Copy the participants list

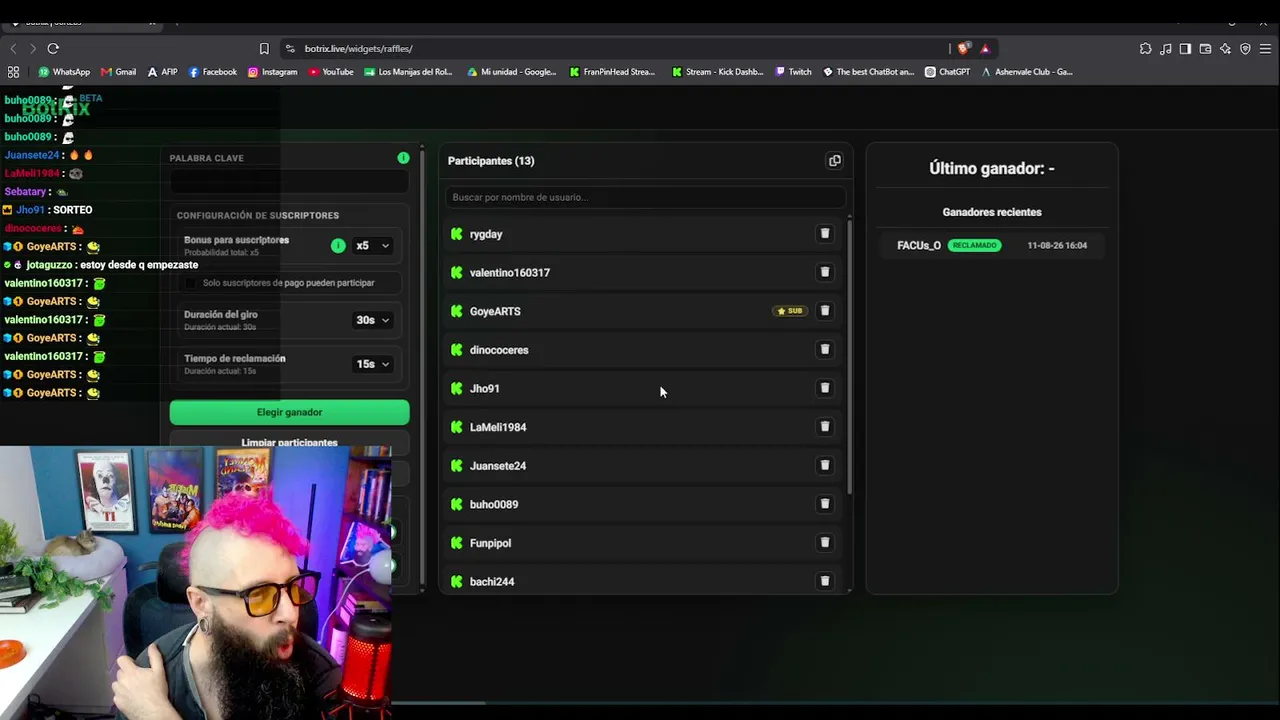[835, 161]
